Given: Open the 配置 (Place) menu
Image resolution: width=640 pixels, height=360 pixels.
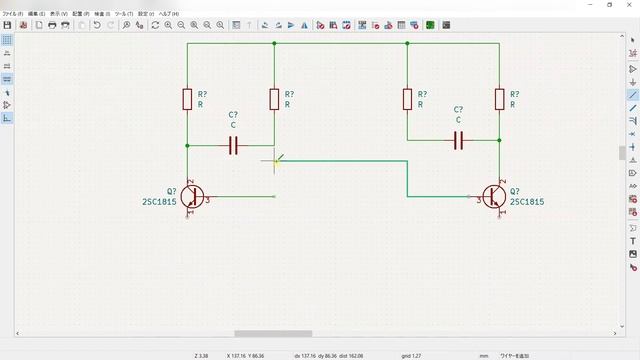Looking at the screenshot, I should [x=81, y=14].
